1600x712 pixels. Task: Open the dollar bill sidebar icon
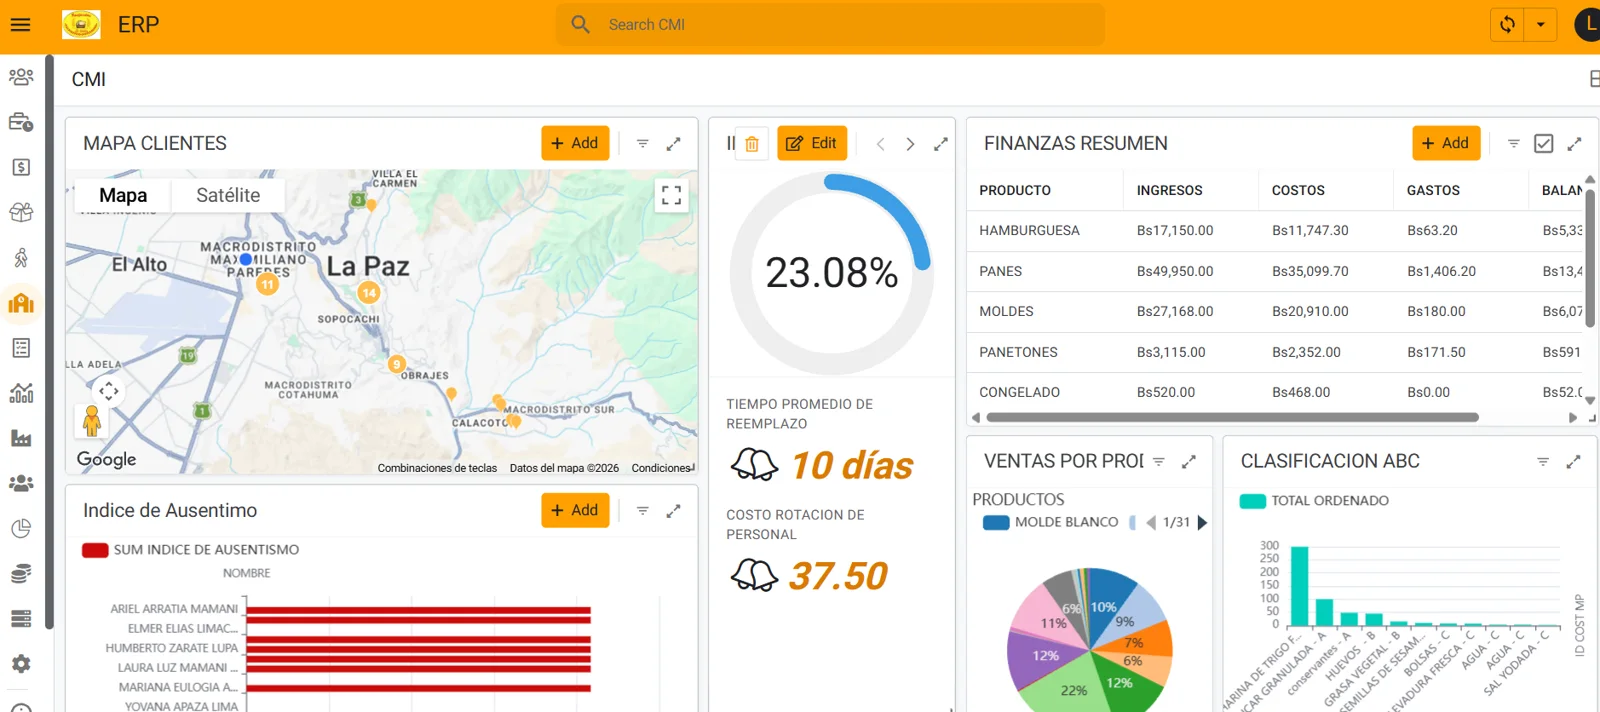tap(21, 167)
